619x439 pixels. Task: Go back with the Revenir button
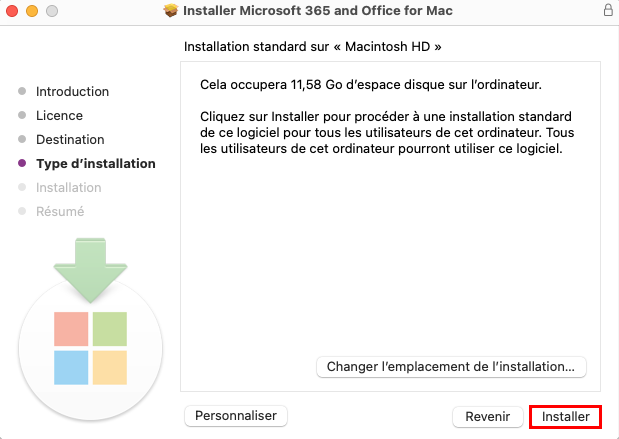click(x=488, y=416)
